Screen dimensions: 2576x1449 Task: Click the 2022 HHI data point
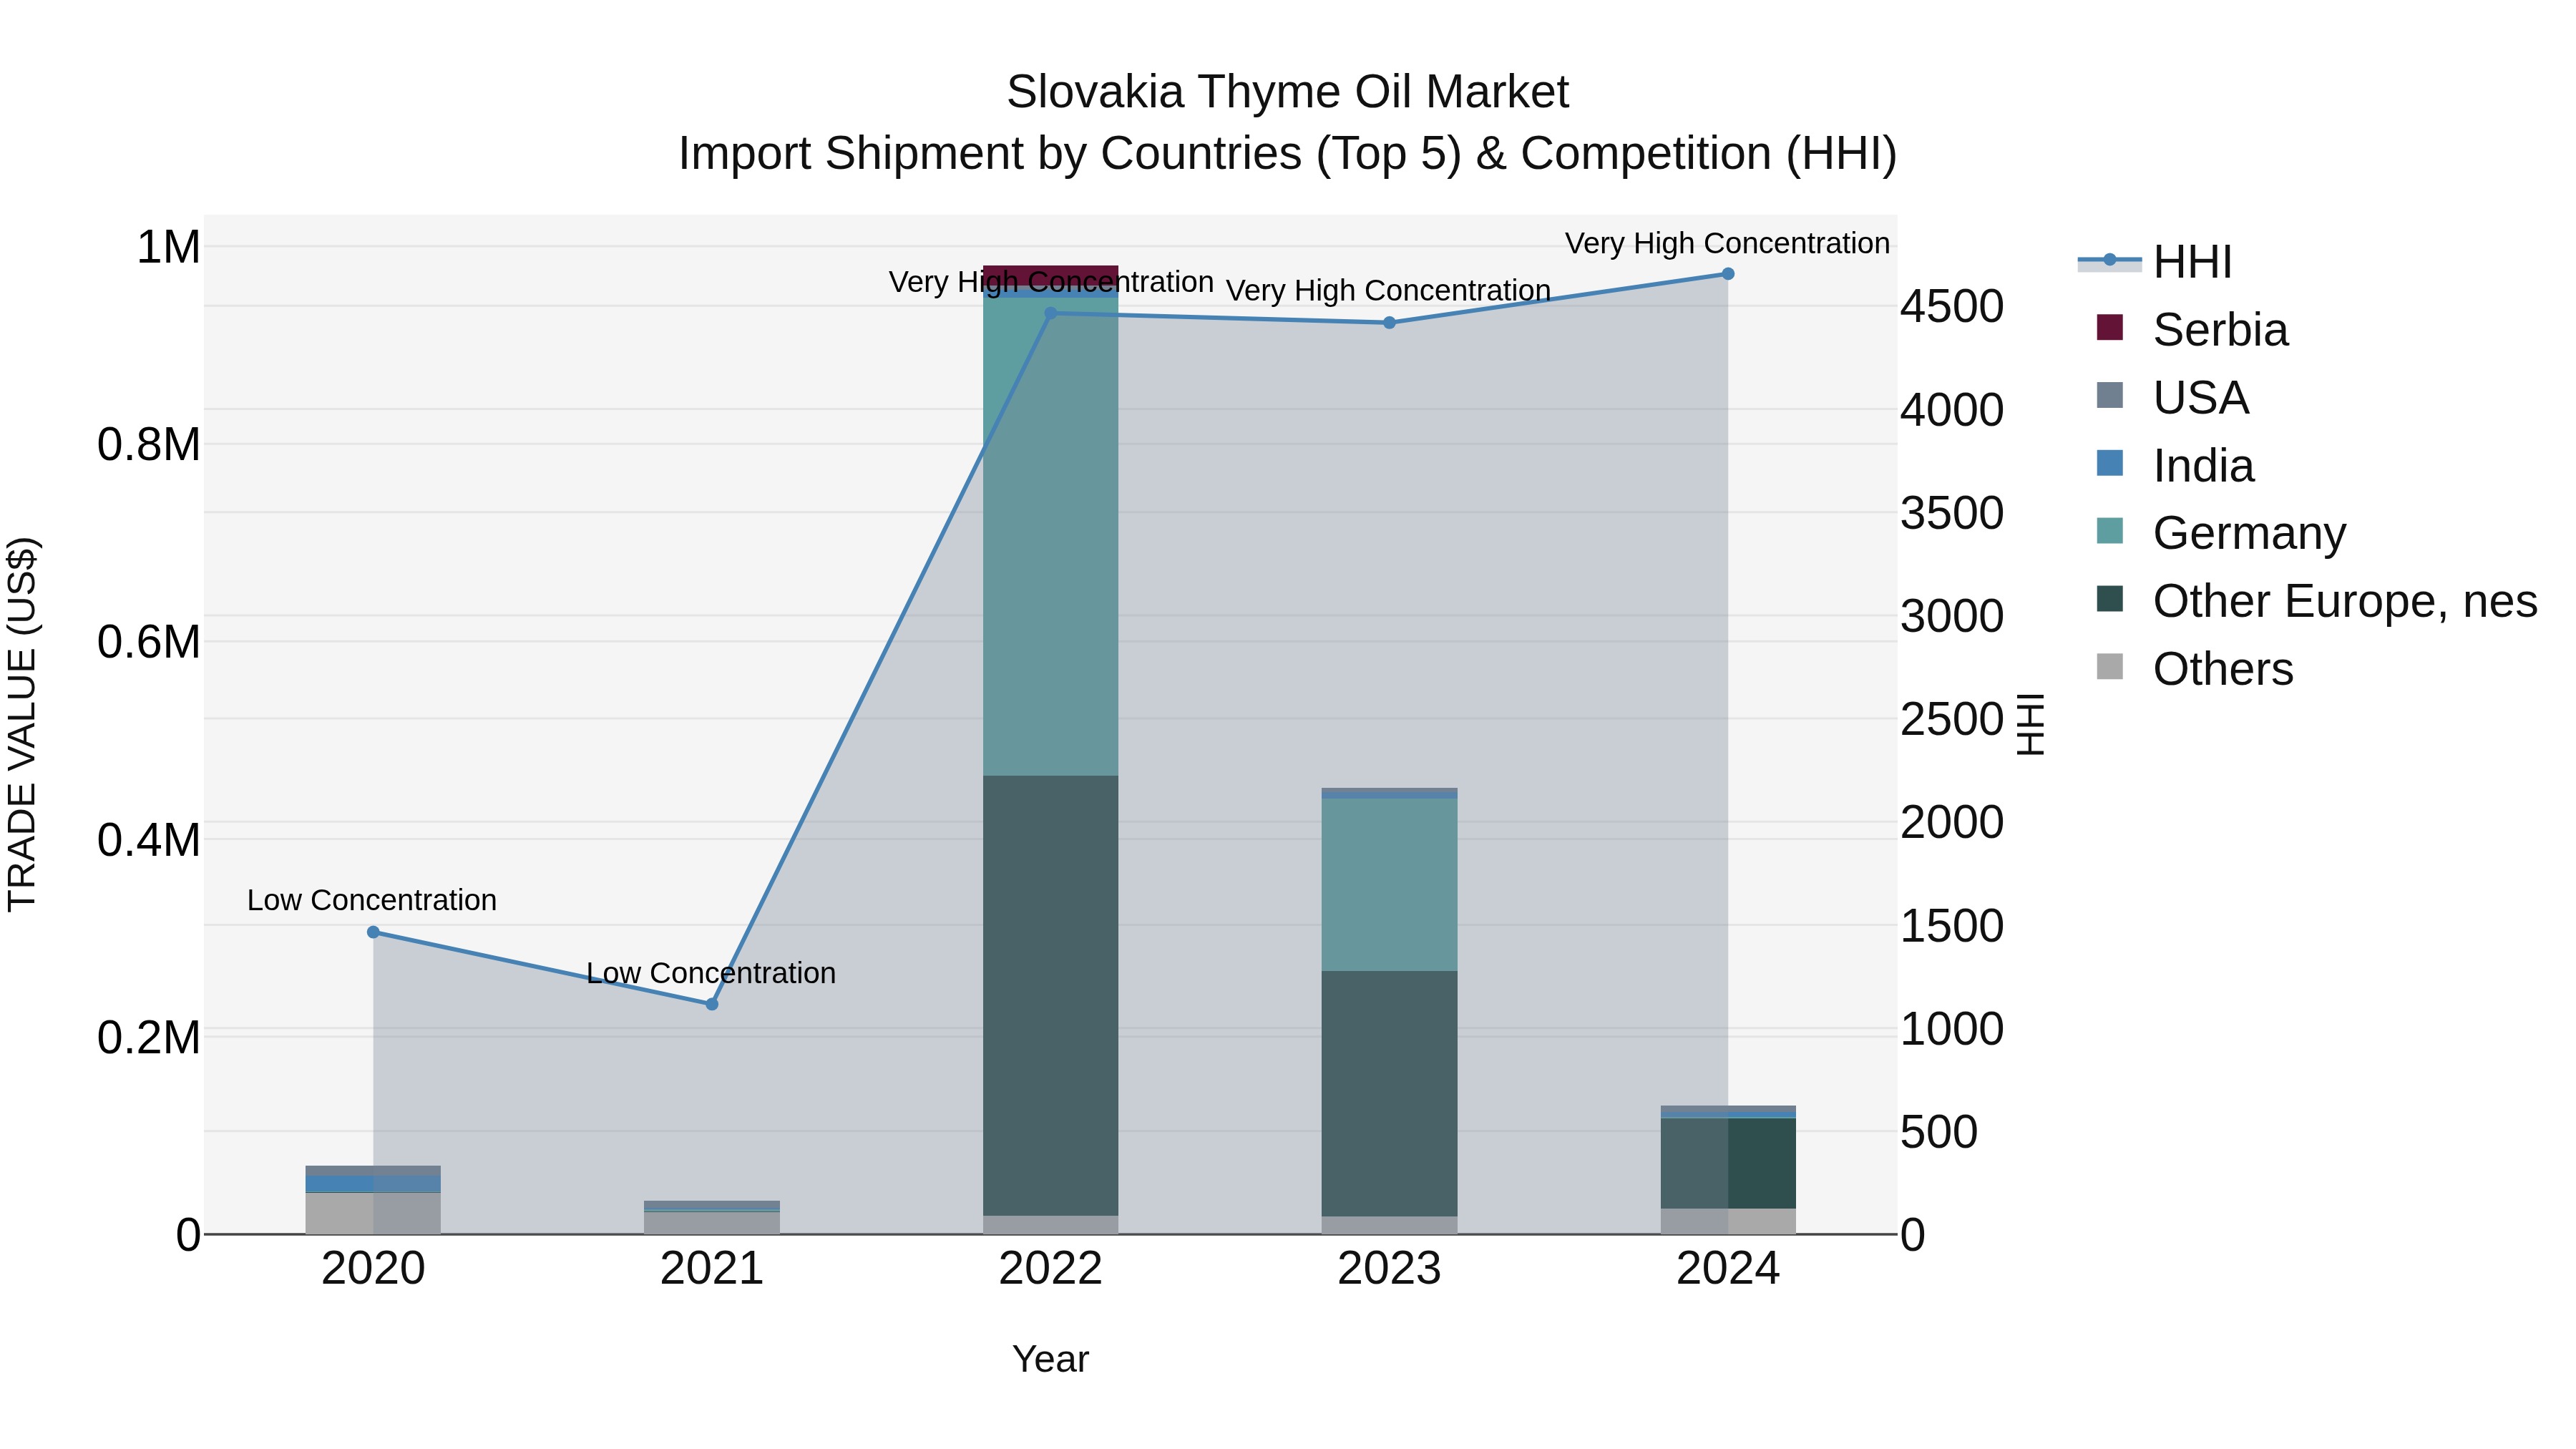[x=1050, y=313]
